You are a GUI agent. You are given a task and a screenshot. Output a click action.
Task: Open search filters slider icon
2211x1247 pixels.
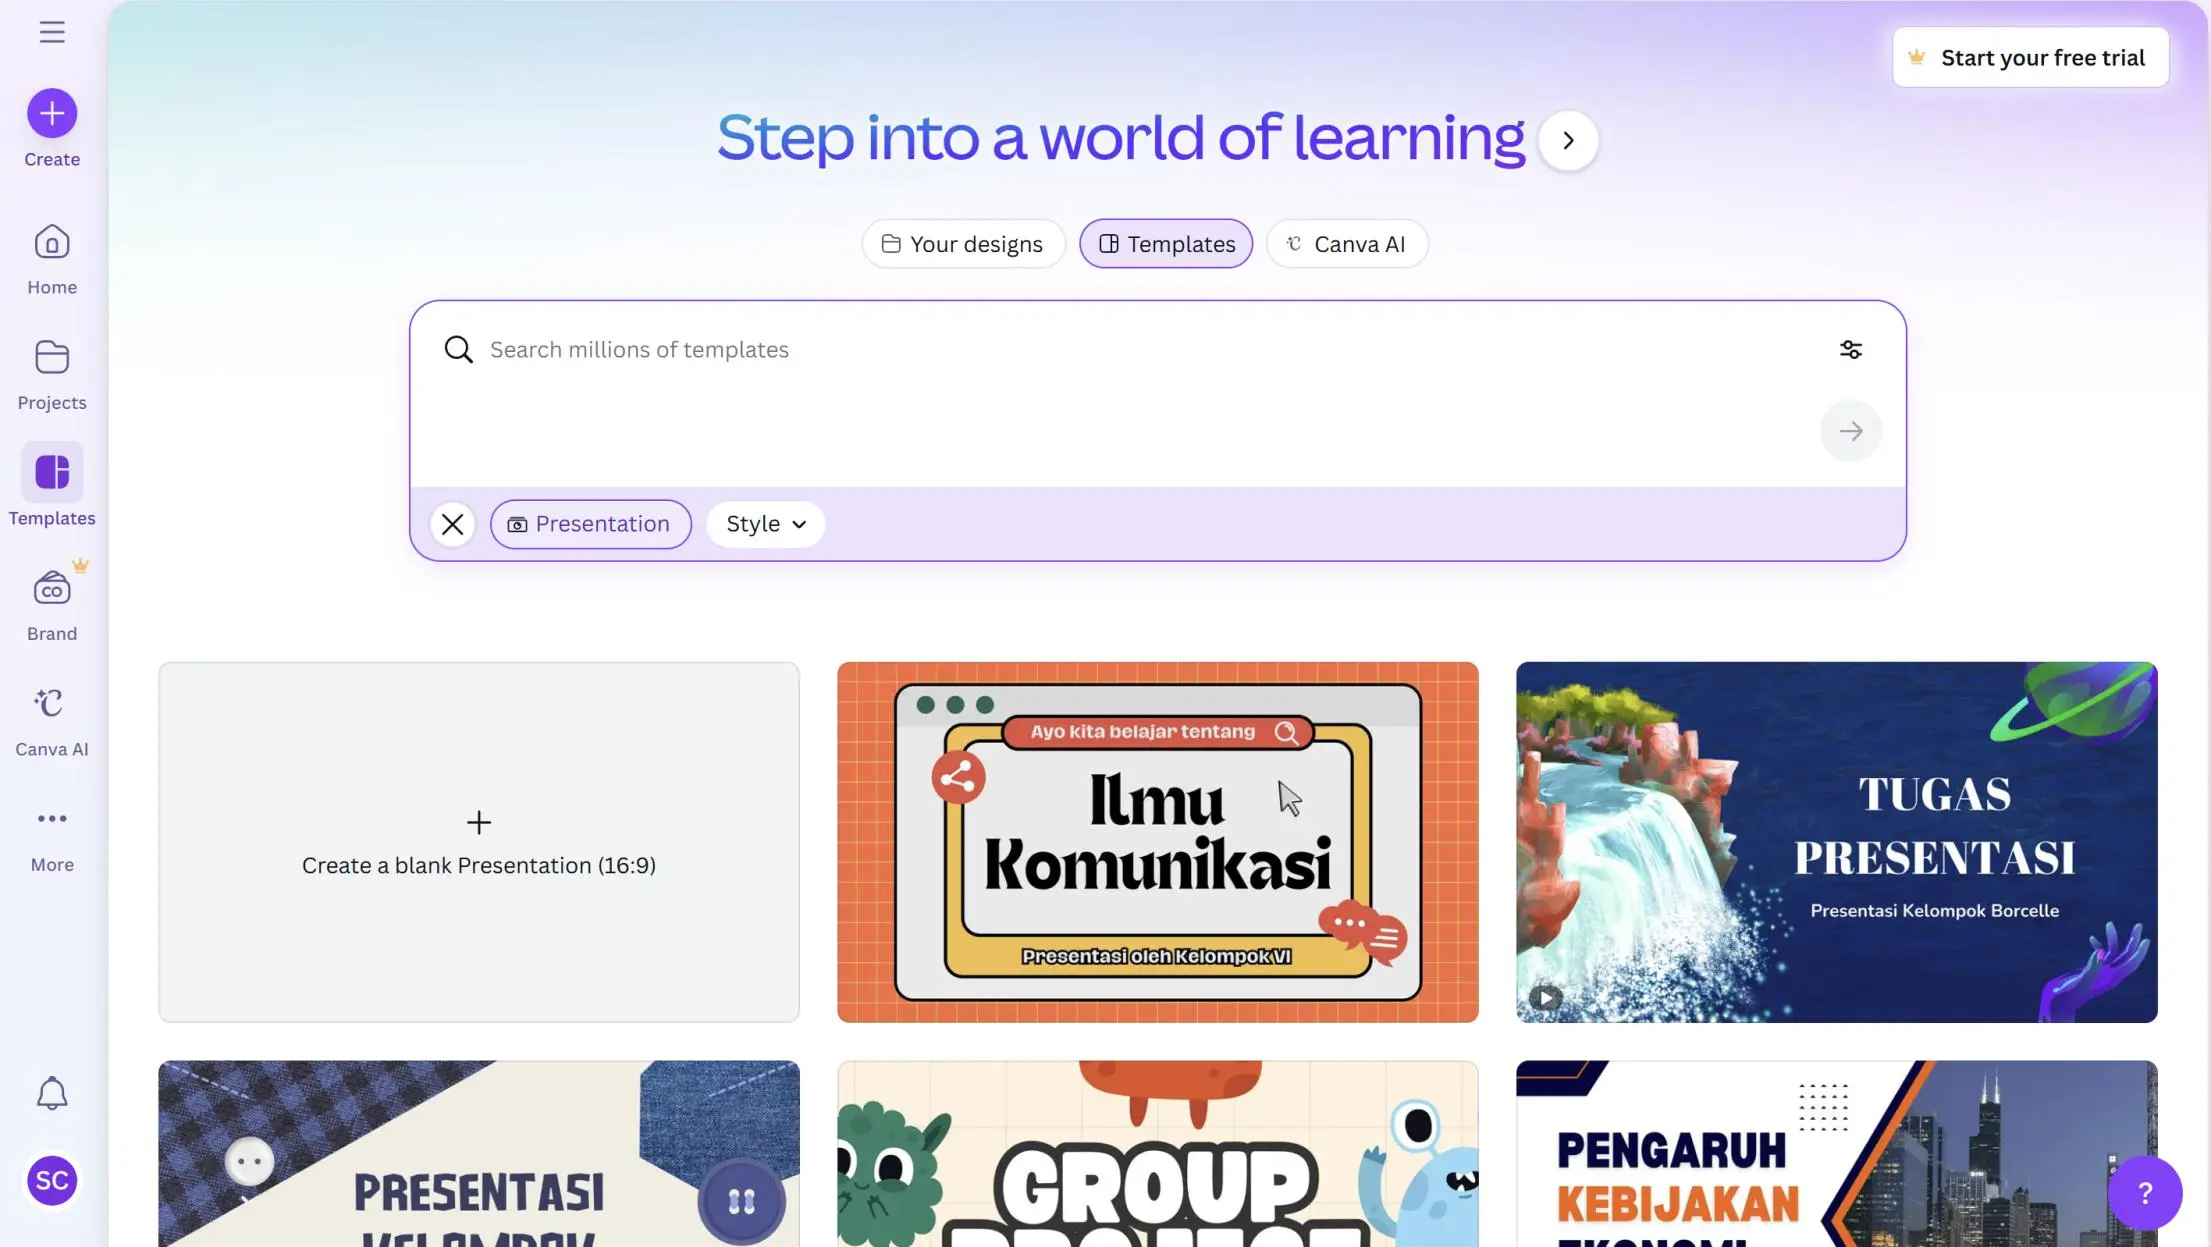click(x=1850, y=349)
